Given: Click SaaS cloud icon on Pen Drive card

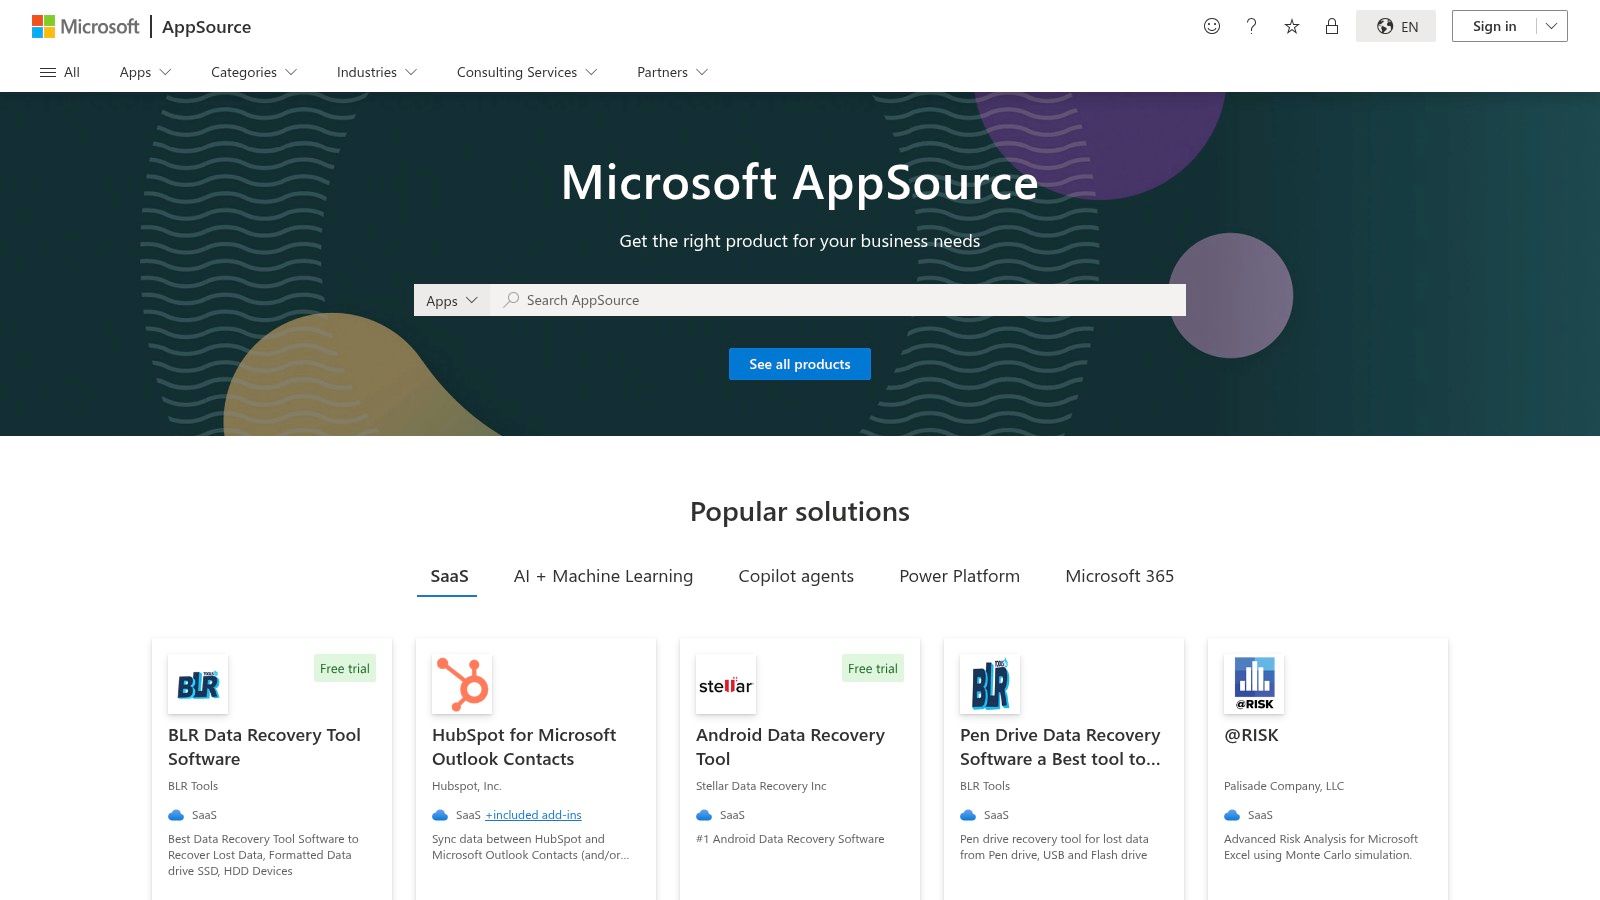Looking at the screenshot, I should click(968, 815).
